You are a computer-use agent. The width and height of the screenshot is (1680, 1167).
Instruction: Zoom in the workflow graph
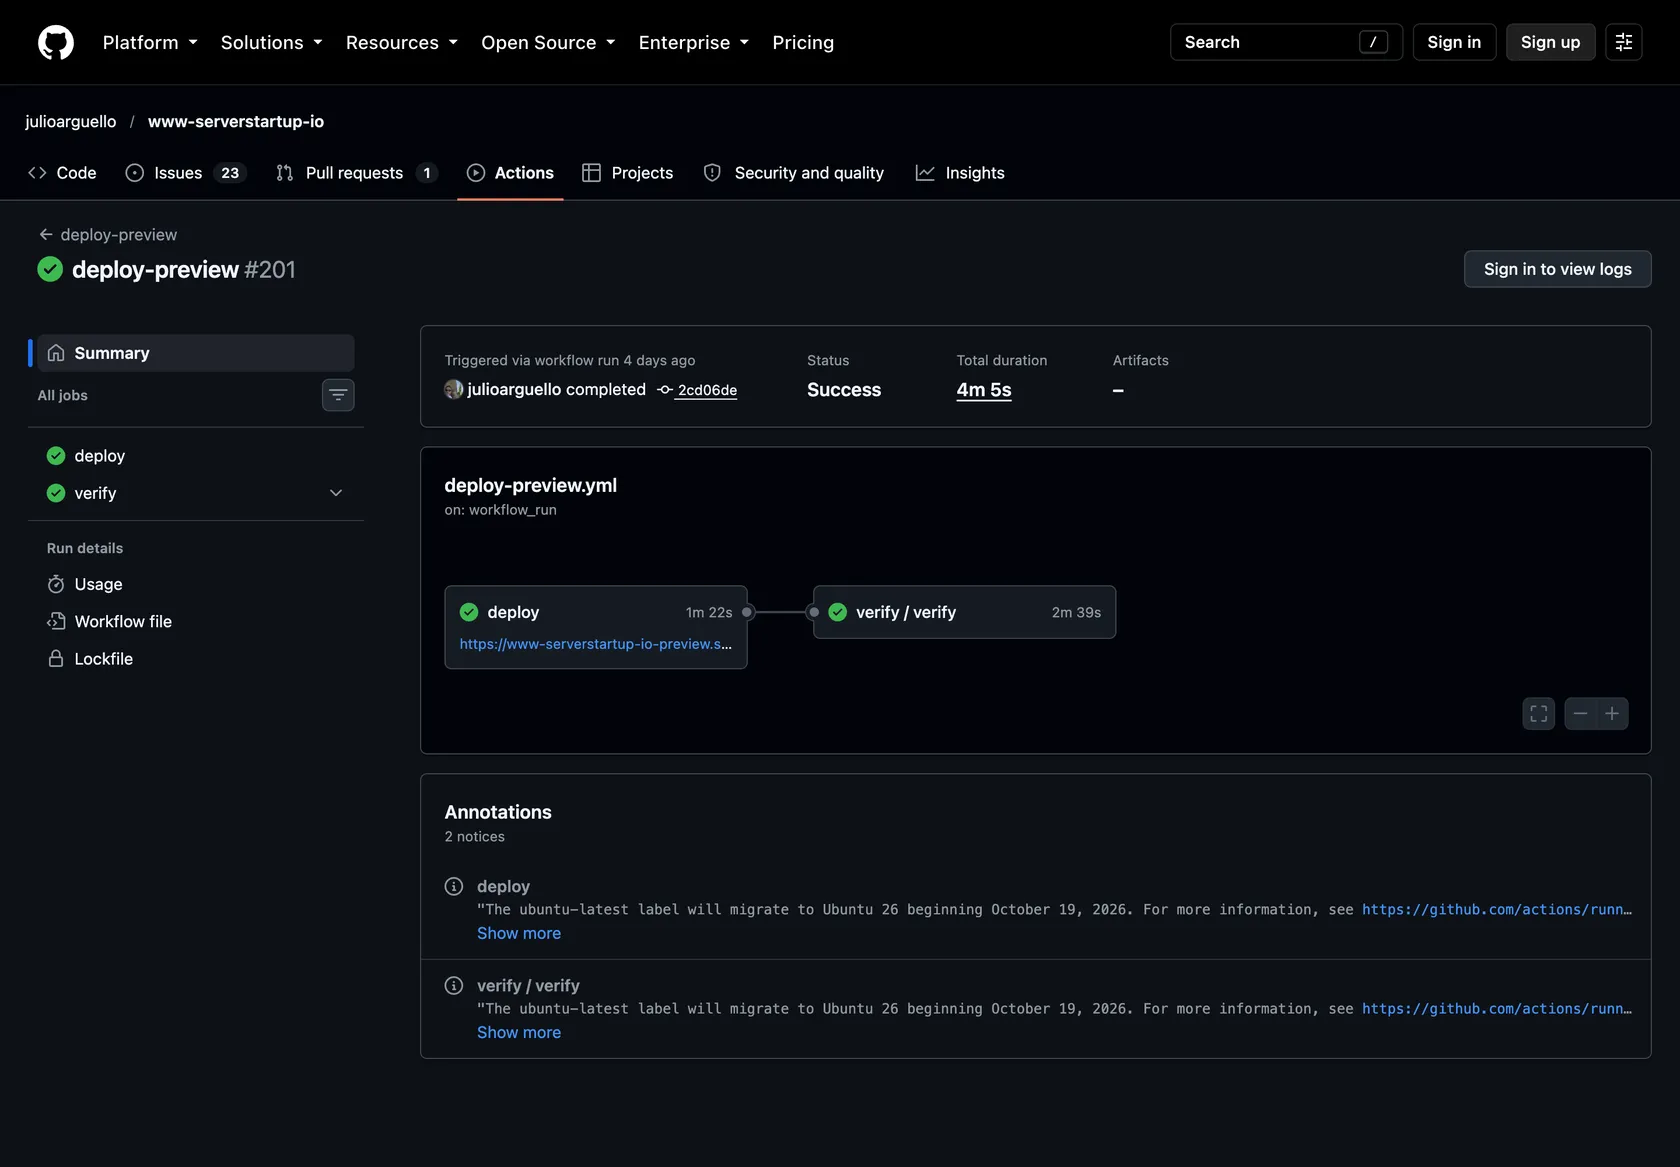point(1612,713)
